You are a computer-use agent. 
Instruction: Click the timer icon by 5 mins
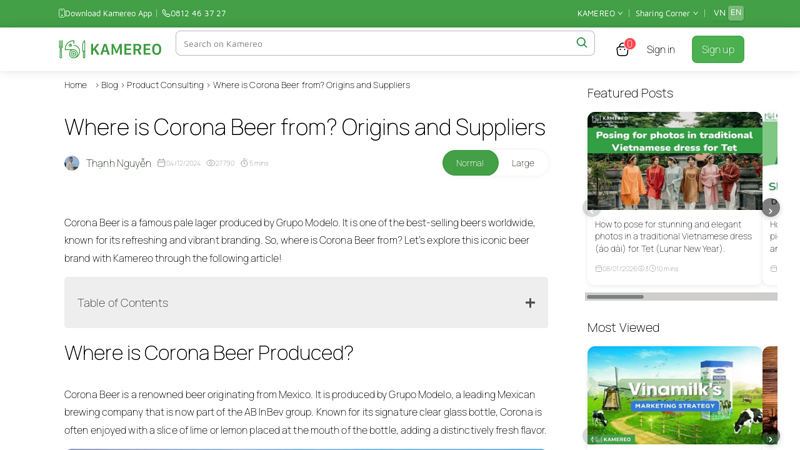(244, 163)
